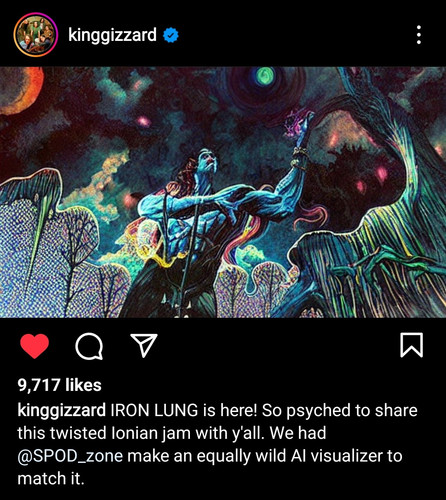This screenshot has width=446, height=500.
Task: Unlike the post with the red heart
Action: tap(35, 346)
